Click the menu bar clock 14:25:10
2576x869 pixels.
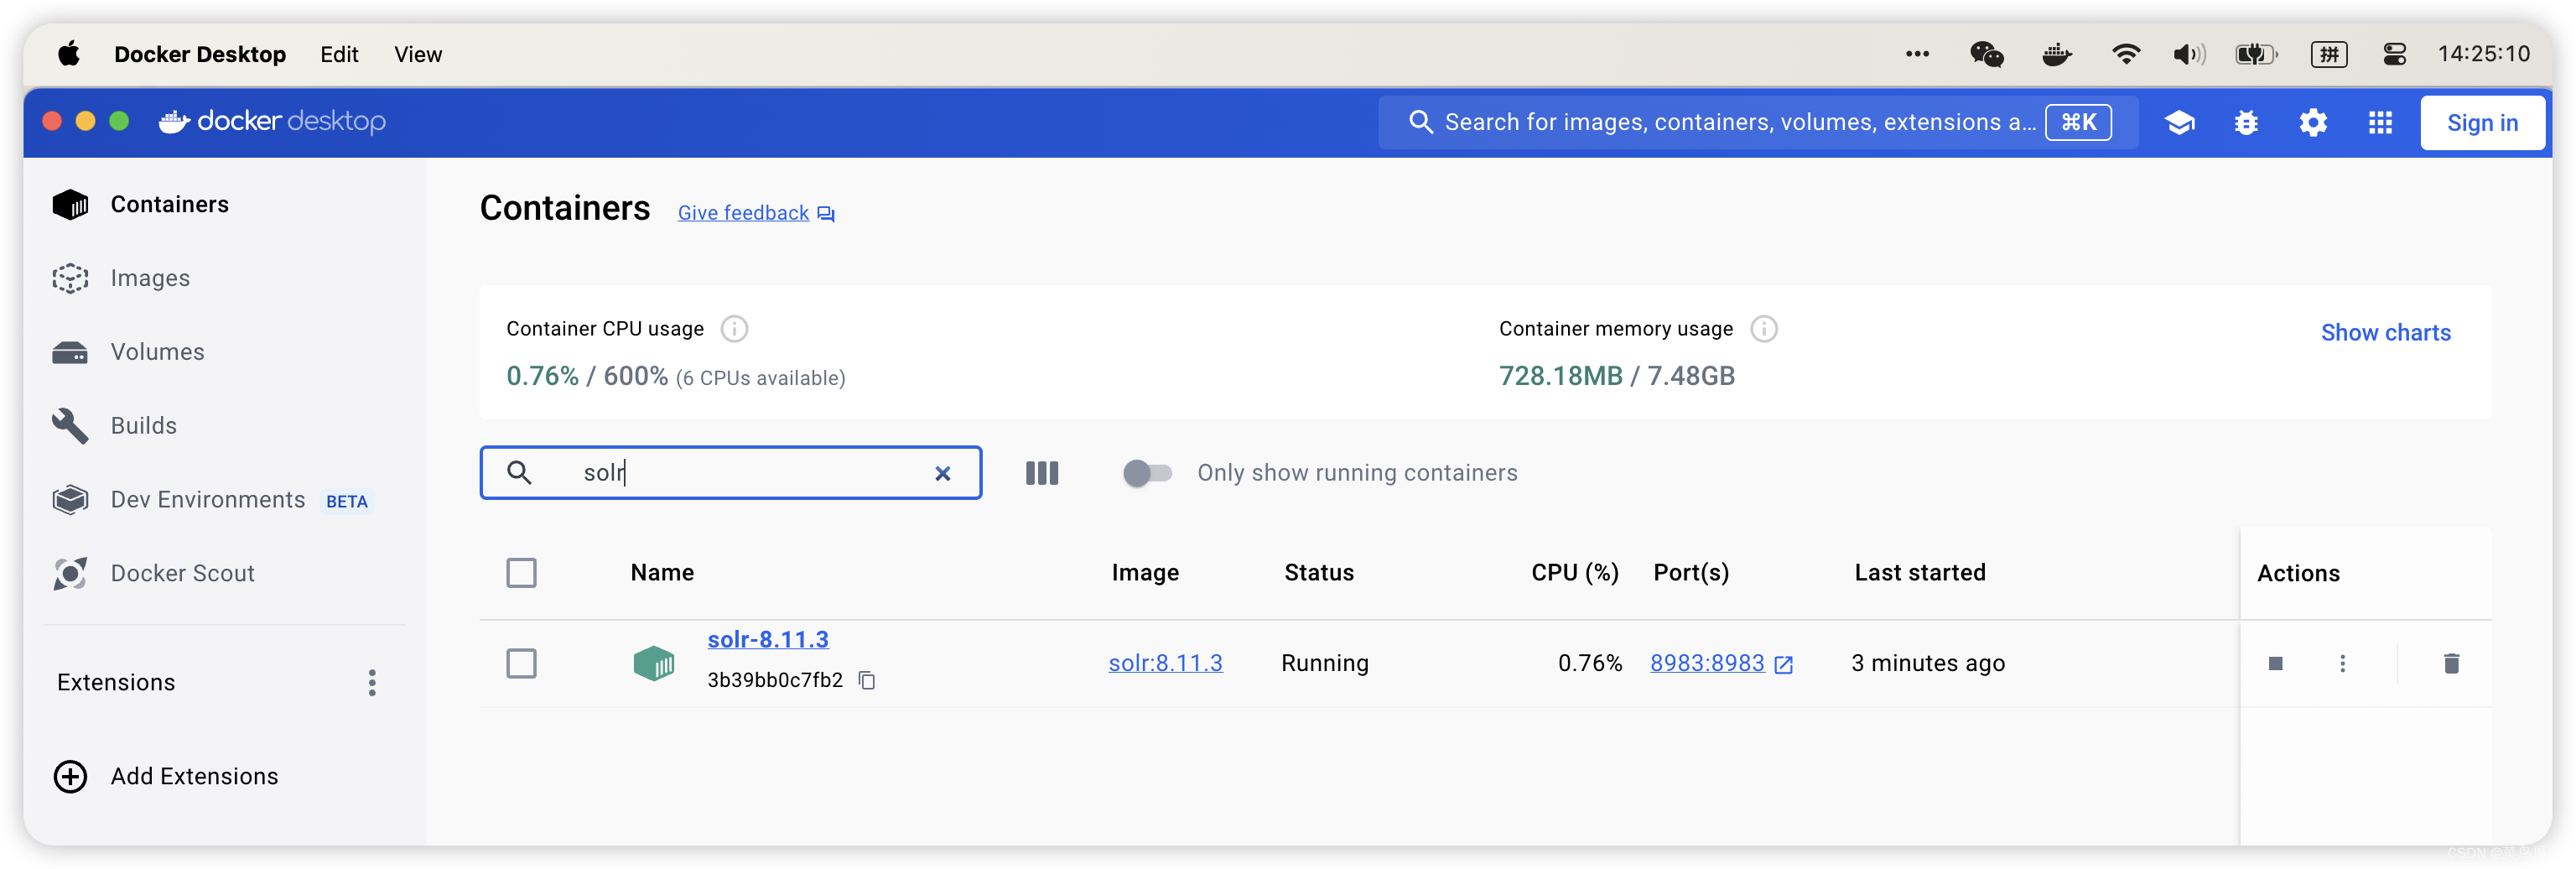2483,54
